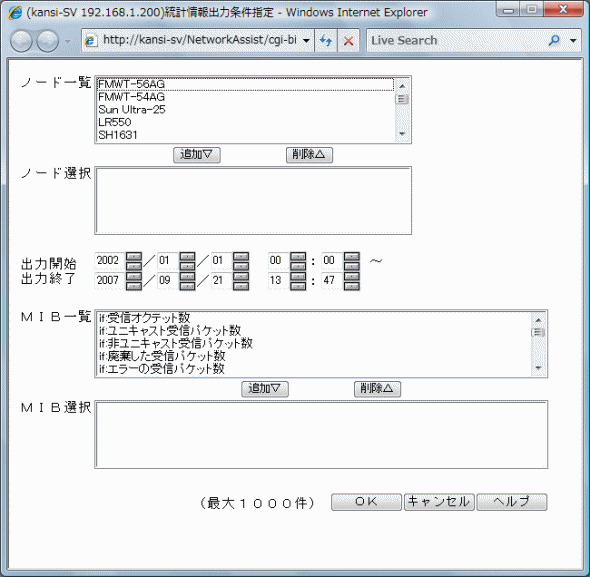Image resolution: width=590 pixels, height=577 pixels.
Task: Select SH1631 in node list
Action: pos(245,135)
